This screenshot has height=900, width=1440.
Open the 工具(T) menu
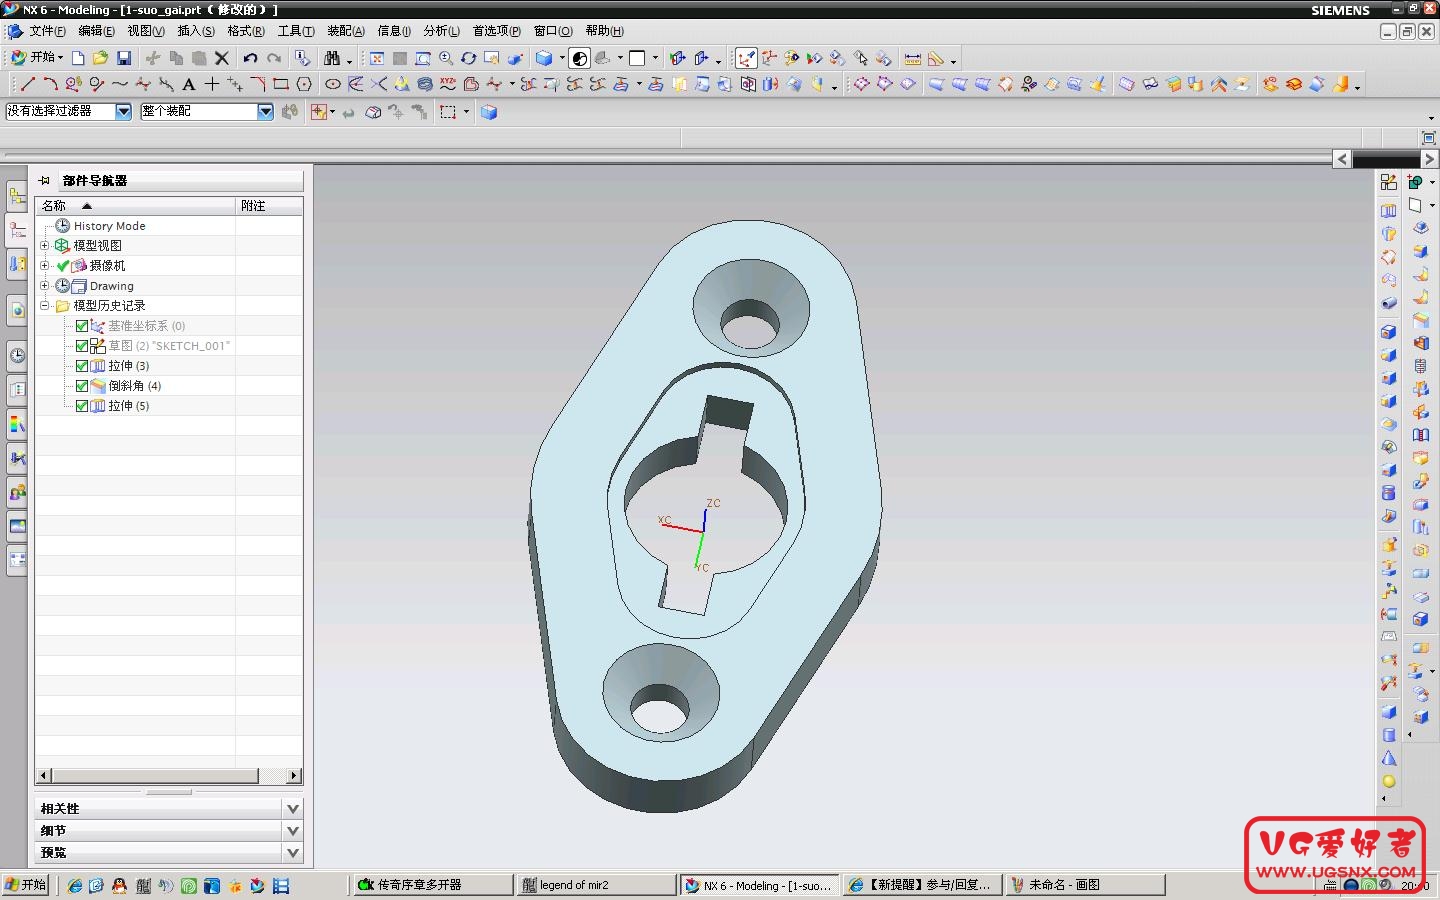(296, 31)
